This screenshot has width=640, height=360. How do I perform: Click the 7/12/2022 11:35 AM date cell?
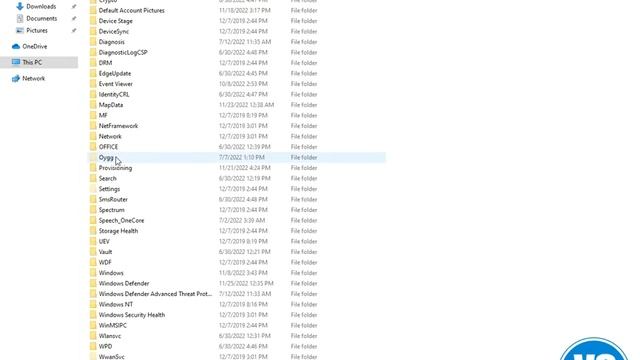(x=245, y=42)
